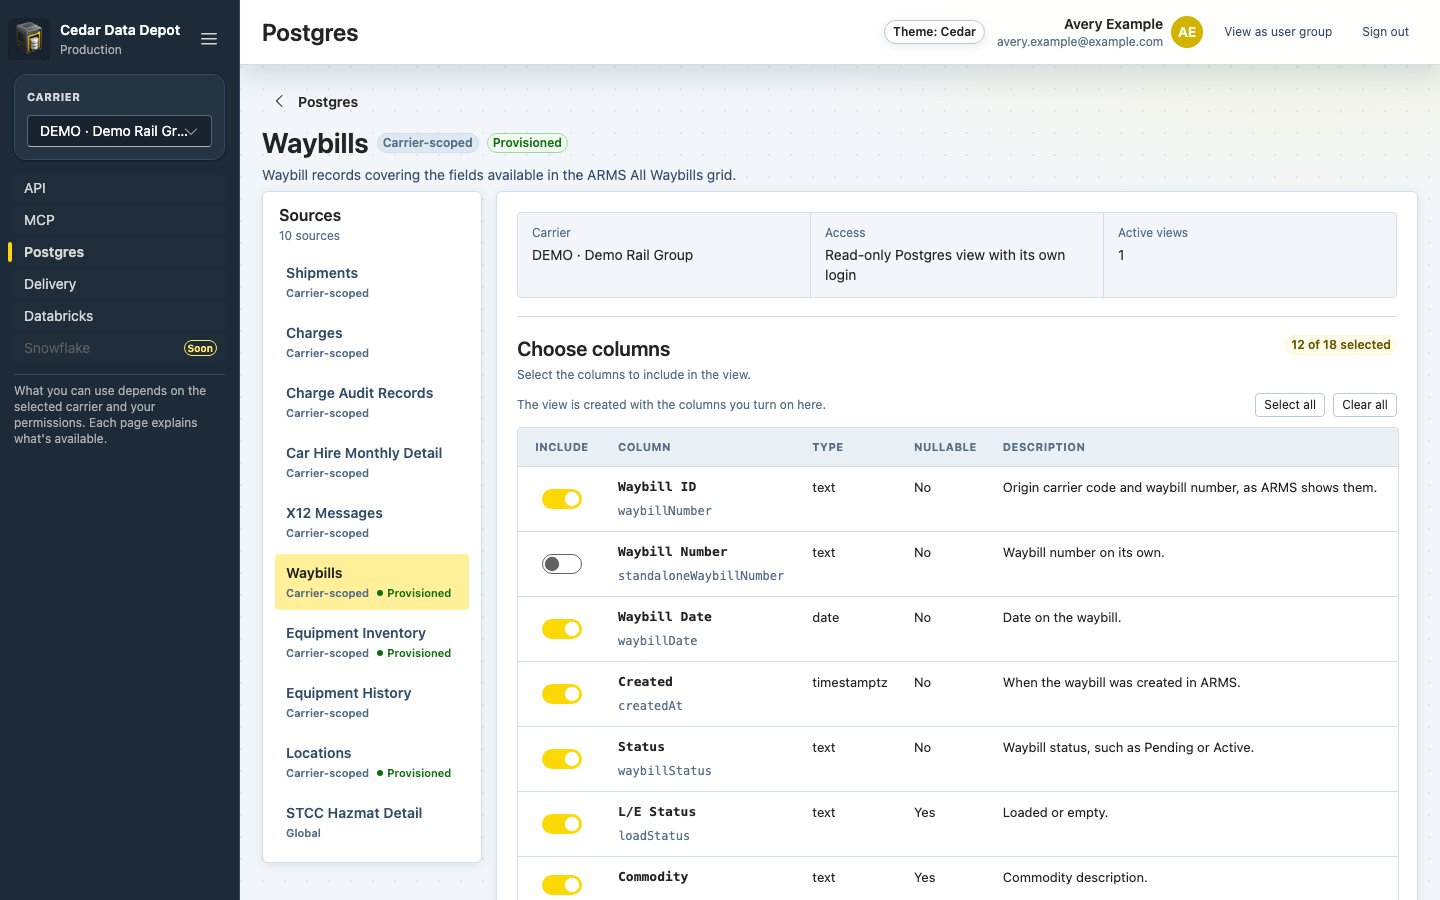Viewport: 1440px width, 900px height.
Task: Open the X12 Messages source
Action: click(x=372, y=522)
